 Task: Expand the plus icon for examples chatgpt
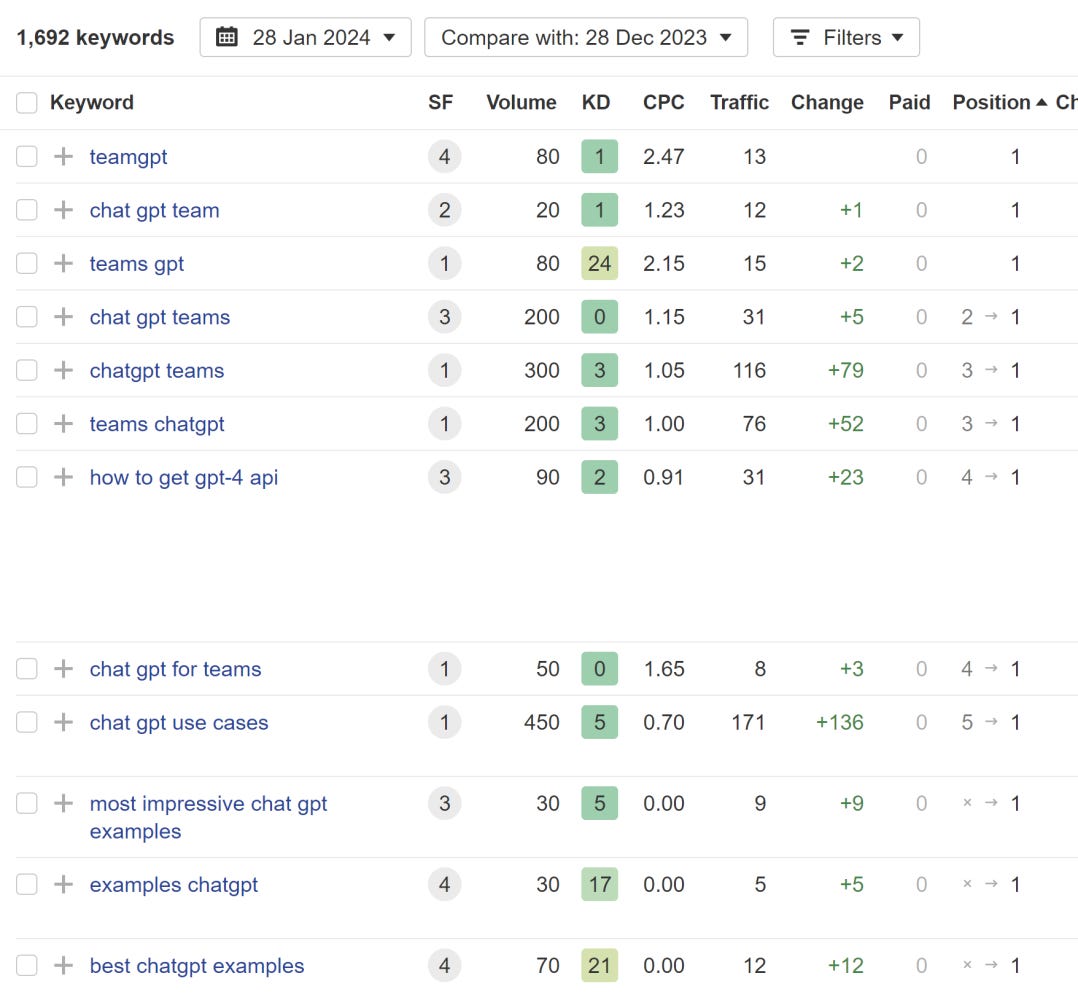(x=63, y=885)
